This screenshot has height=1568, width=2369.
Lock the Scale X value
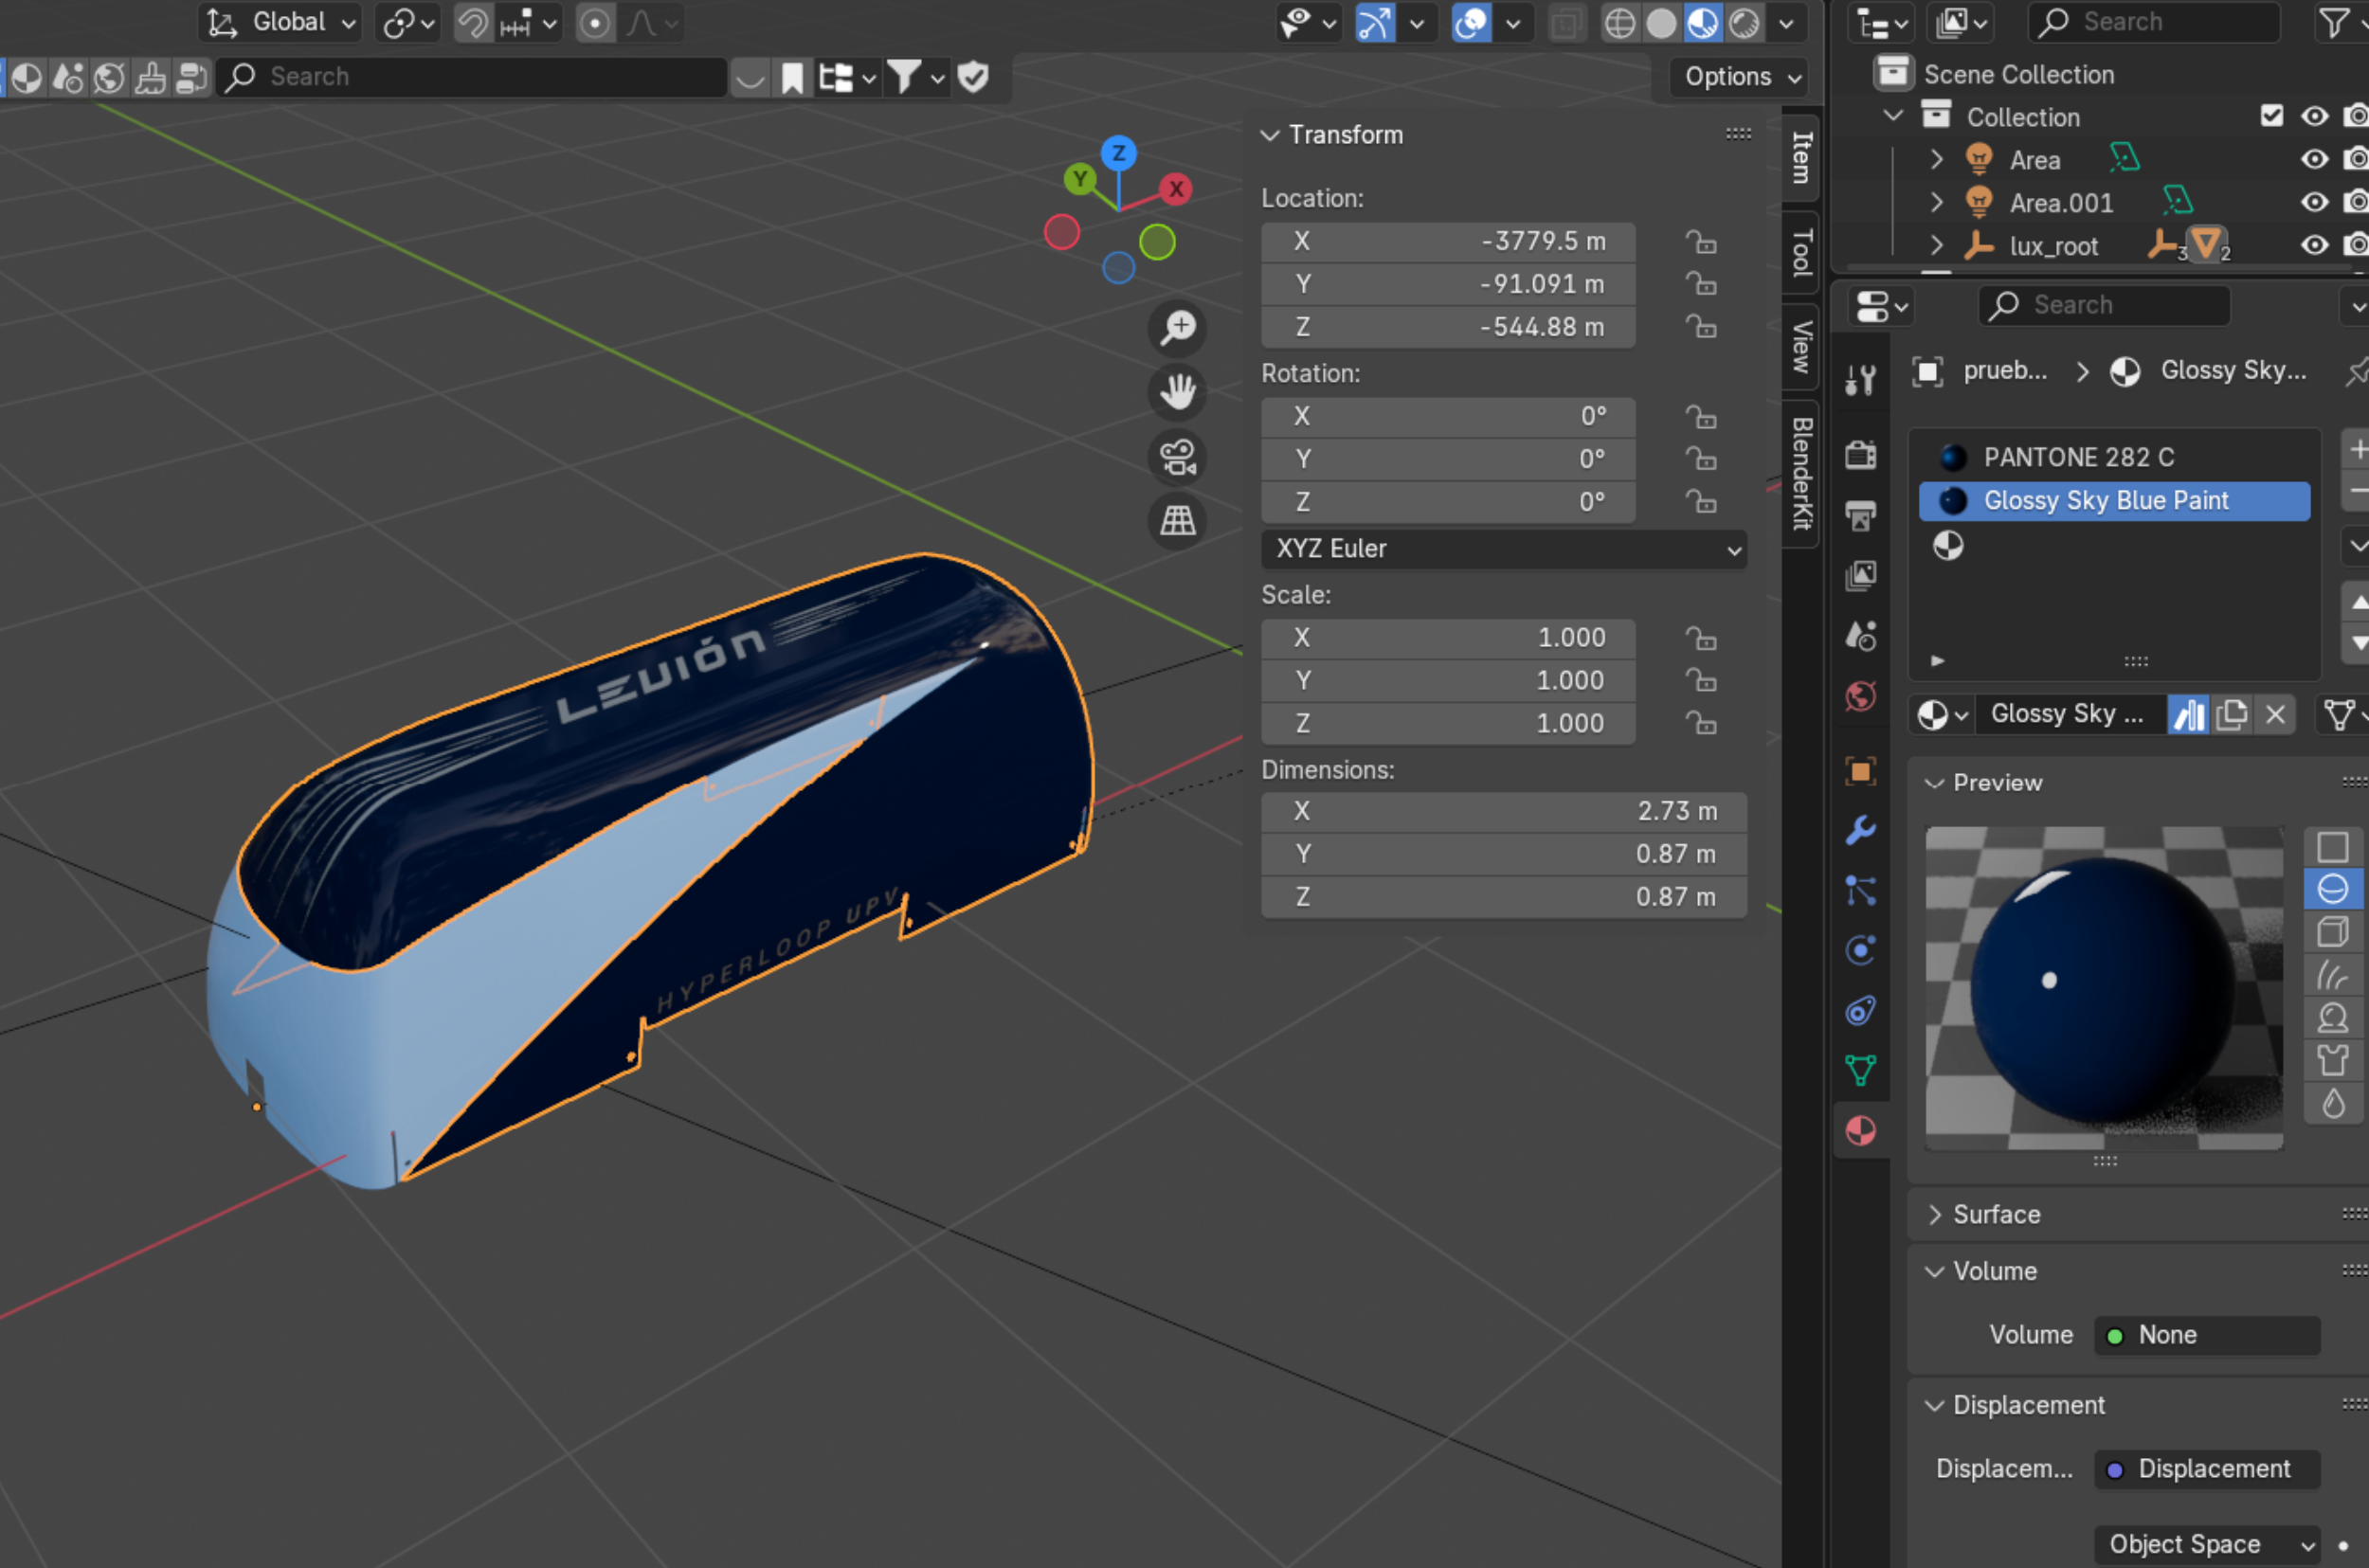click(x=1700, y=638)
